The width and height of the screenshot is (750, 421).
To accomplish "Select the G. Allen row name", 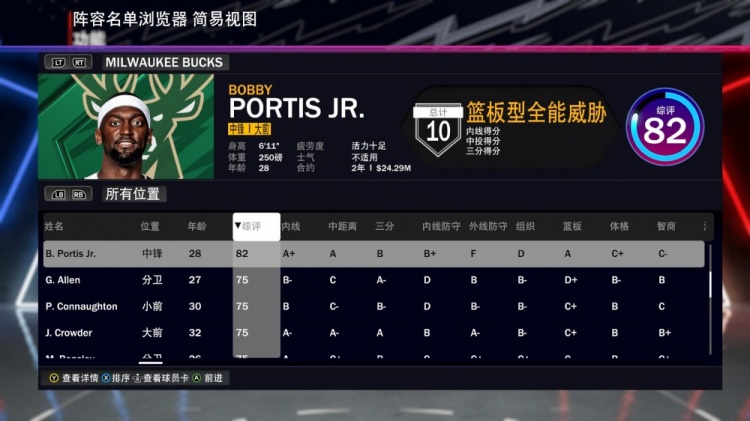I will click(63, 280).
